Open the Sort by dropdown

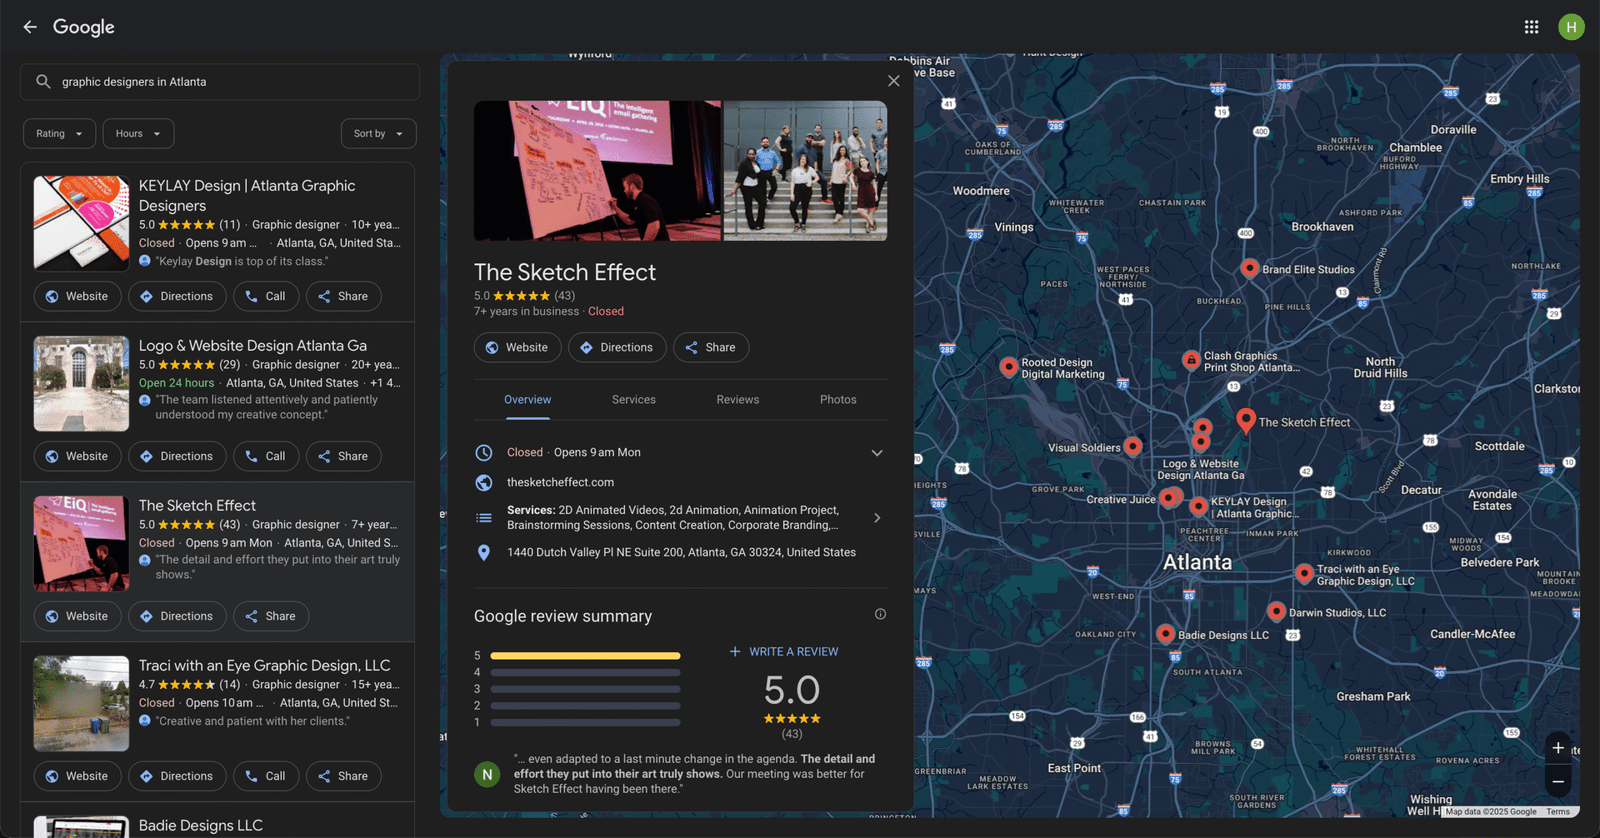point(379,134)
